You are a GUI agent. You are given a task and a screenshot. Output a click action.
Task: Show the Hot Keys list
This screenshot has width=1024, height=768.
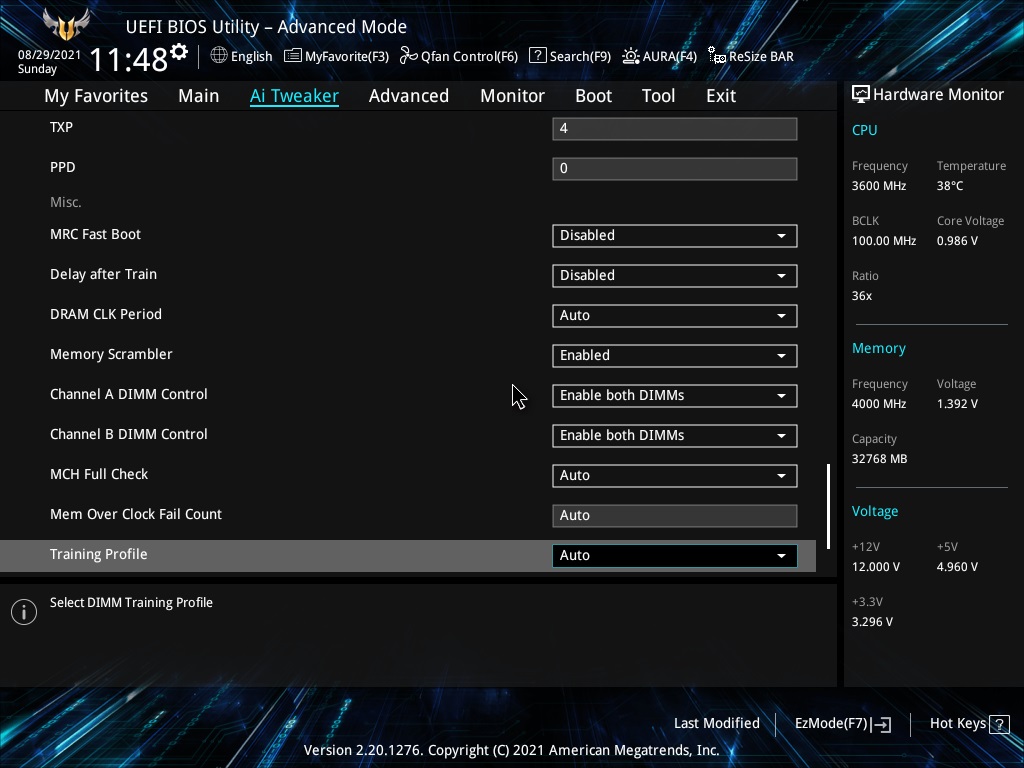pyautogui.click(x=969, y=724)
